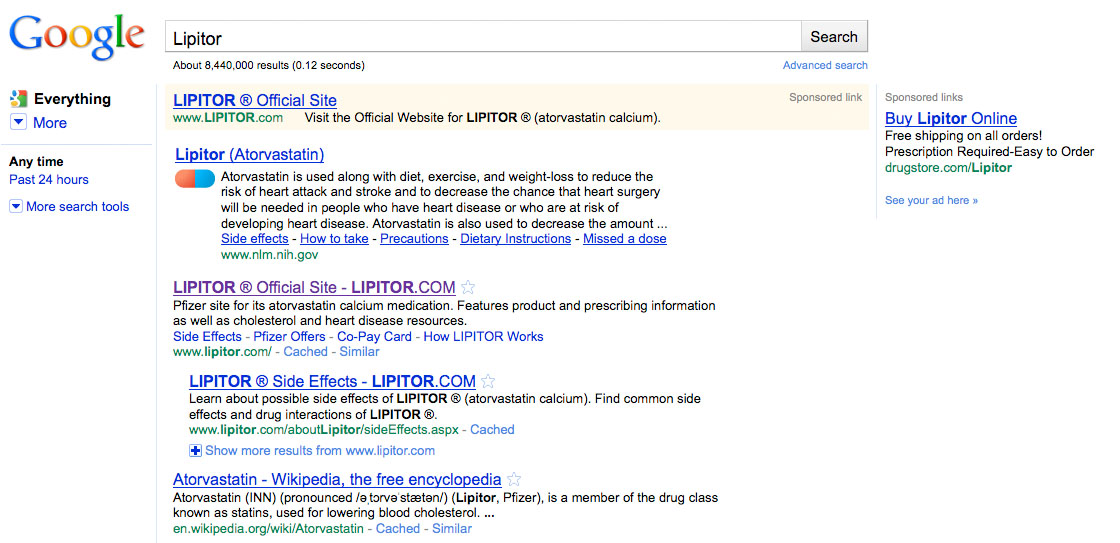Star the LIPITOR Side Effects result

[x=488, y=381]
